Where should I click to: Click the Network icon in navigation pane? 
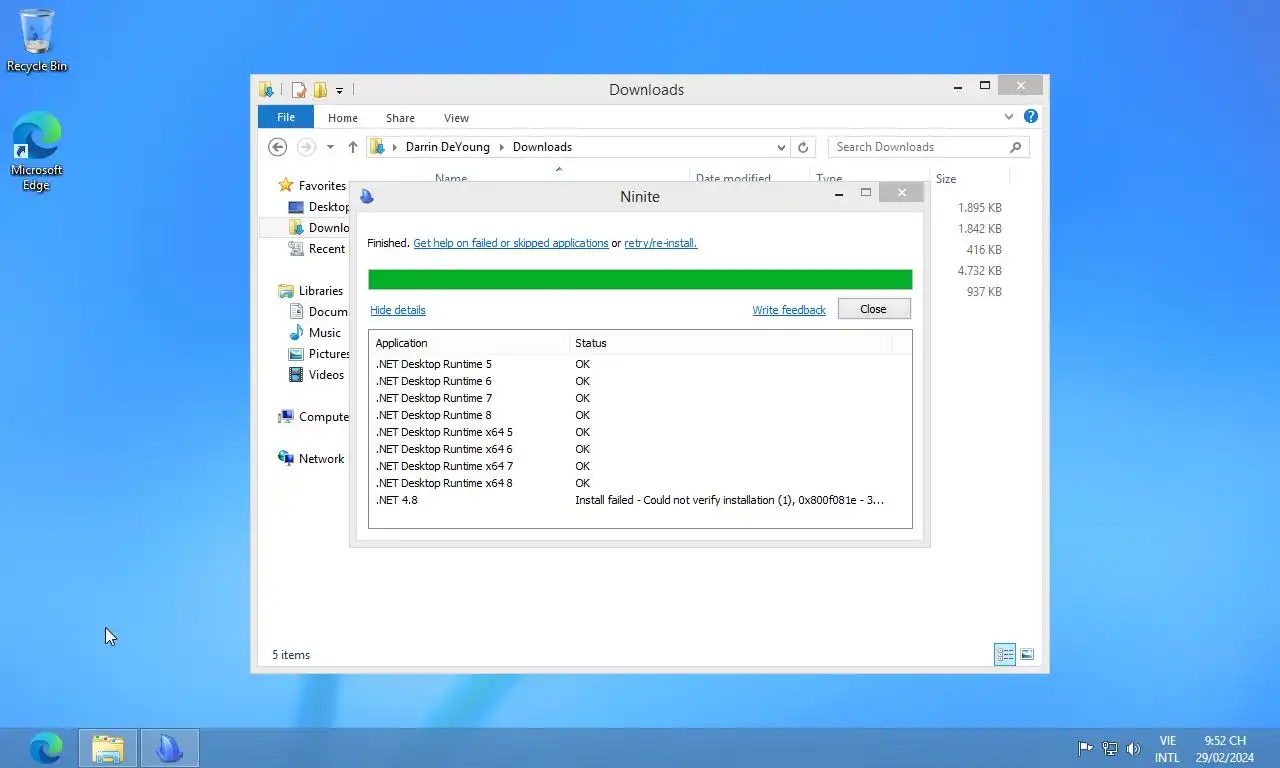286,459
